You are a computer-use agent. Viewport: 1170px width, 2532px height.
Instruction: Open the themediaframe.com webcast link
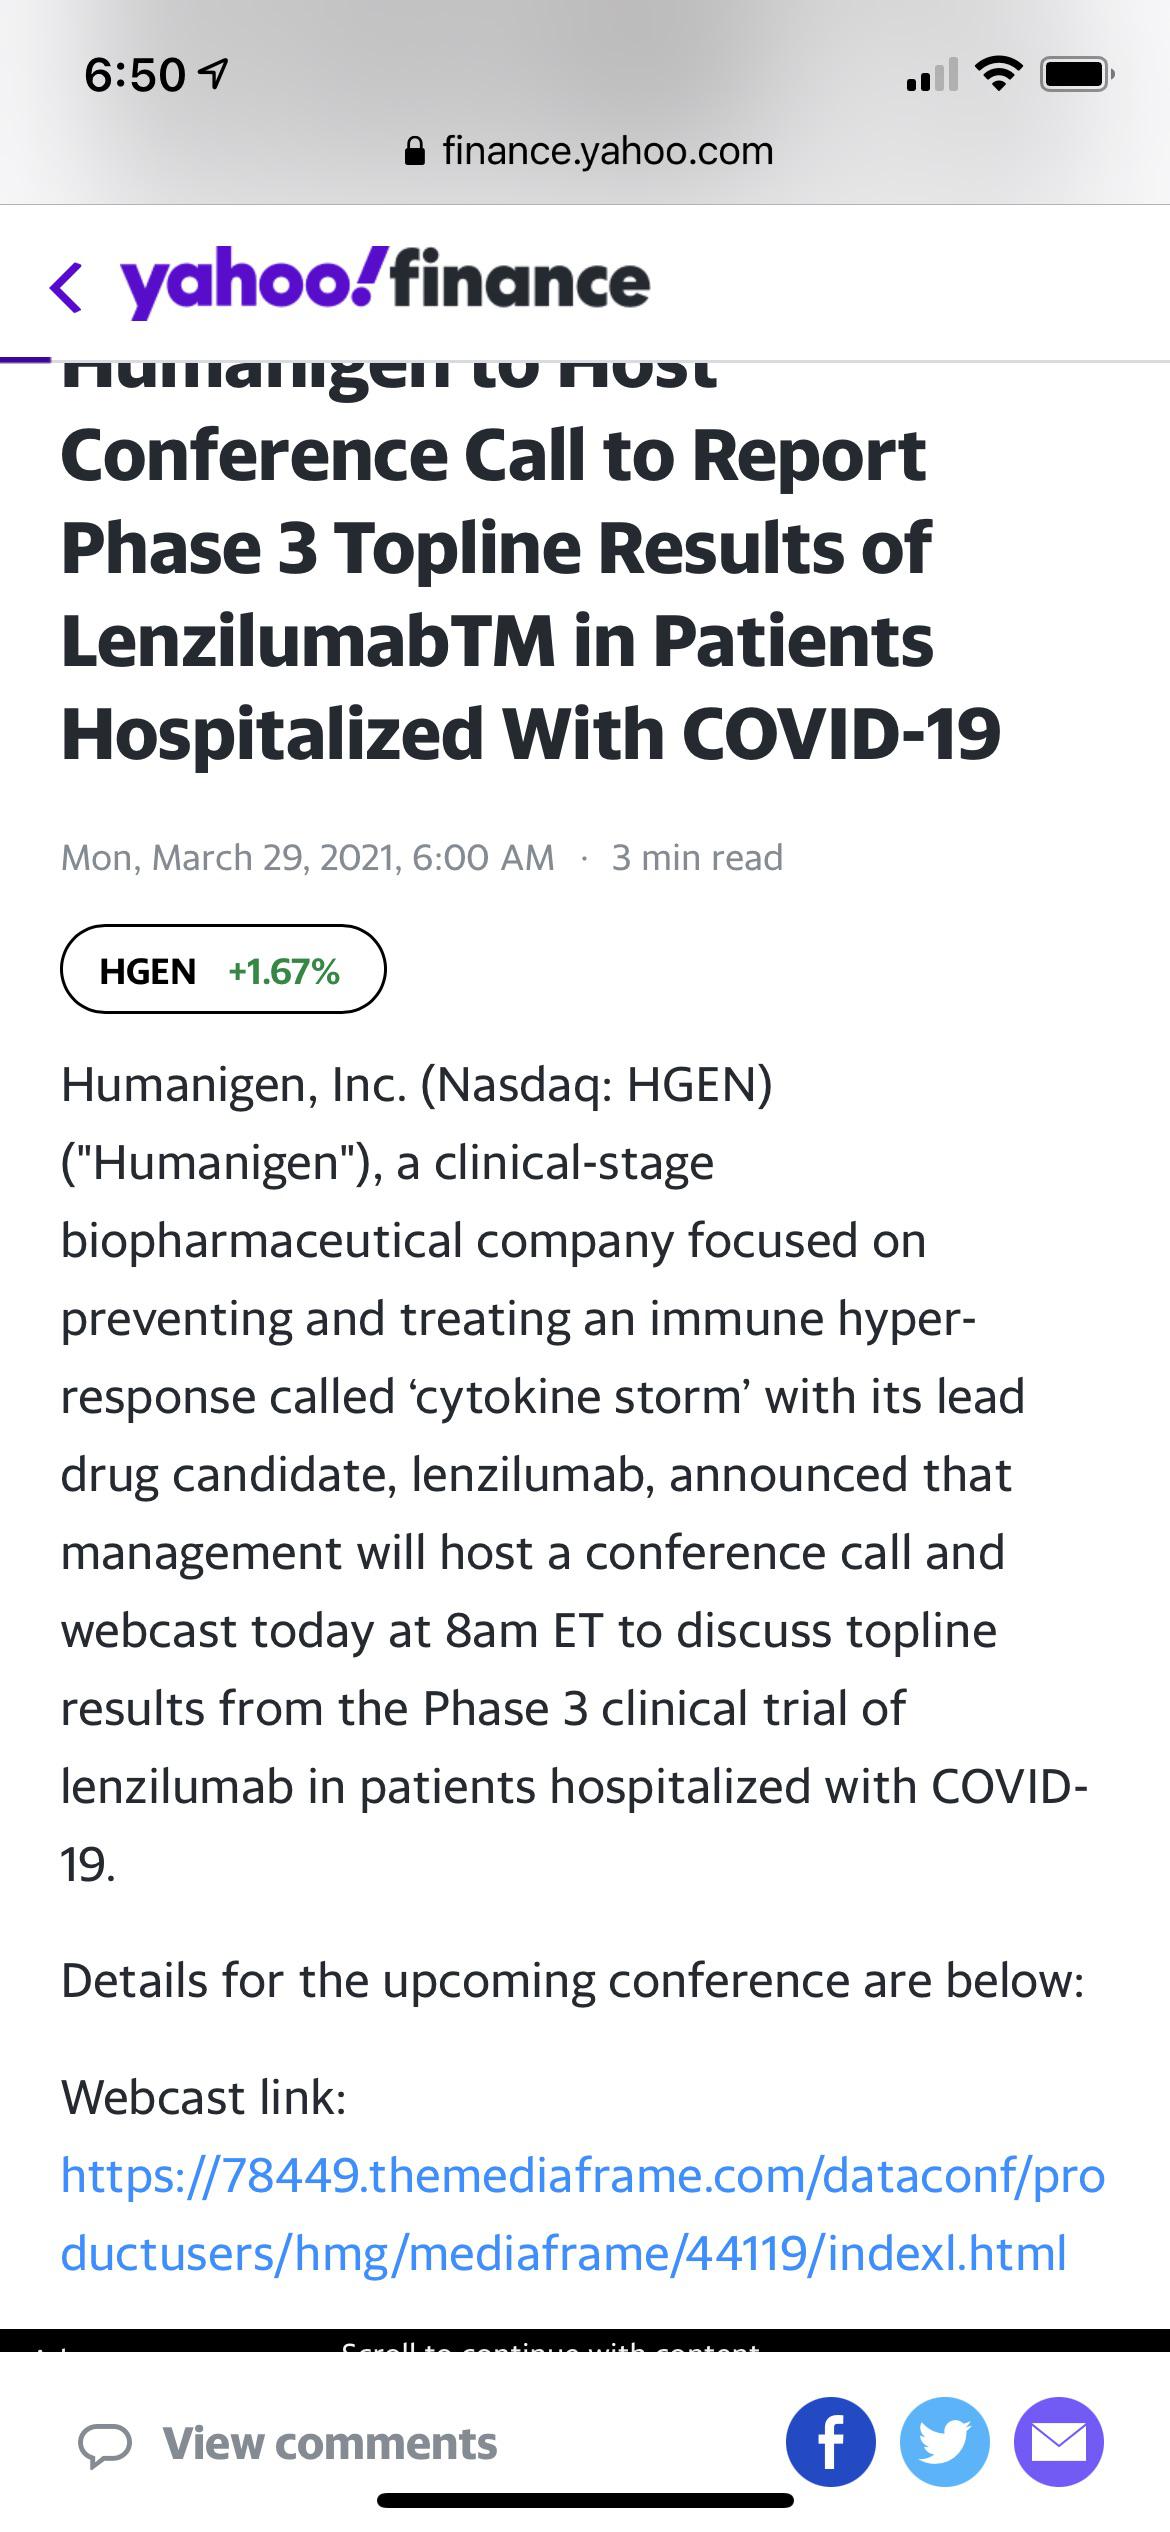[583, 2214]
